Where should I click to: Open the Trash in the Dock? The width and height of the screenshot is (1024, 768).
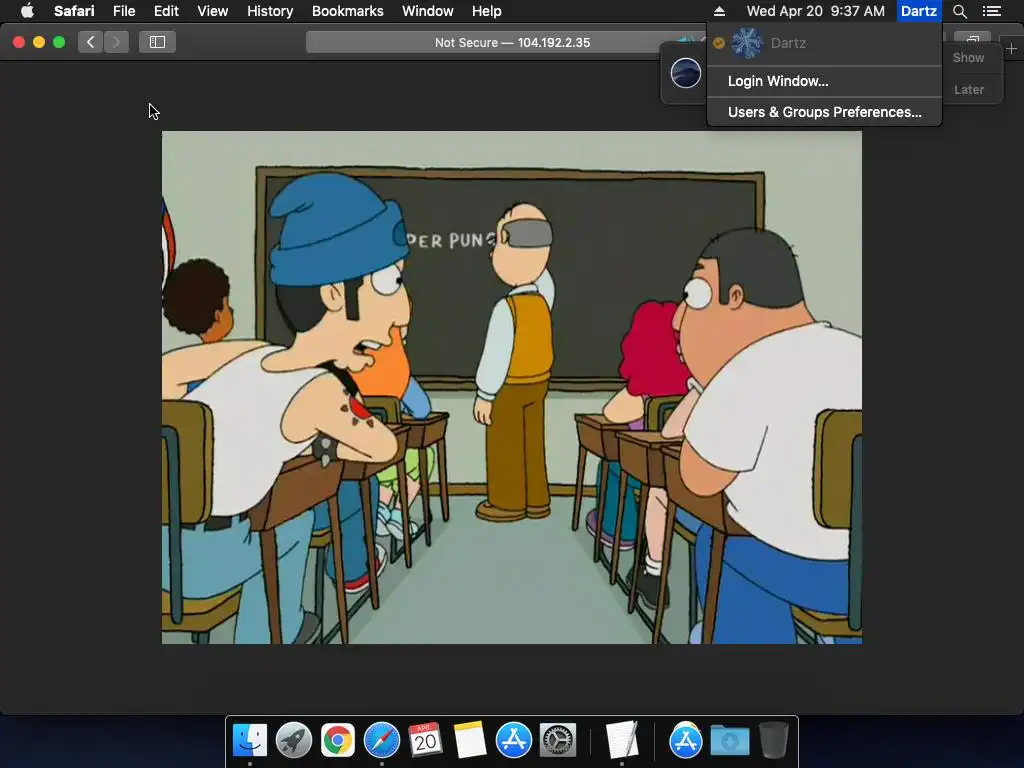pos(773,740)
